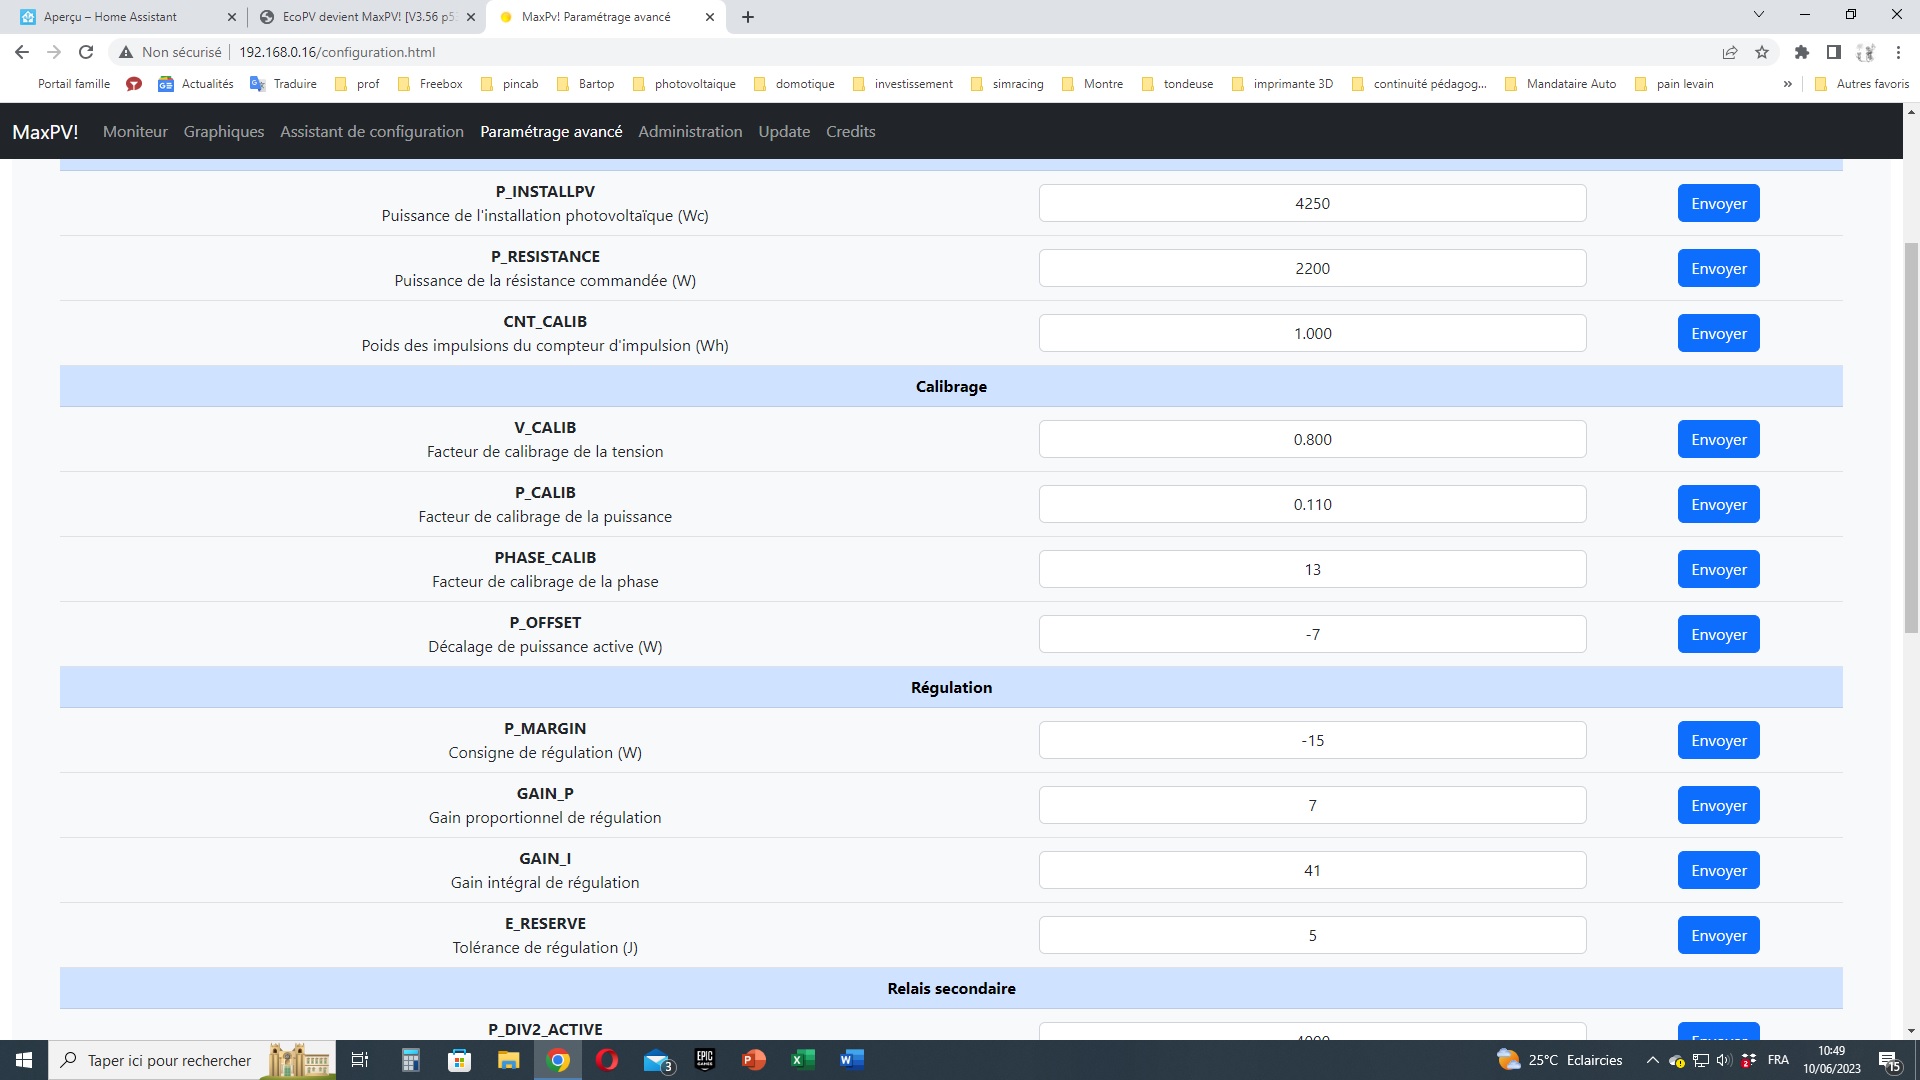This screenshot has width=1920, height=1080.
Task: Open the Moniteur navigation item
Action: 135,131
